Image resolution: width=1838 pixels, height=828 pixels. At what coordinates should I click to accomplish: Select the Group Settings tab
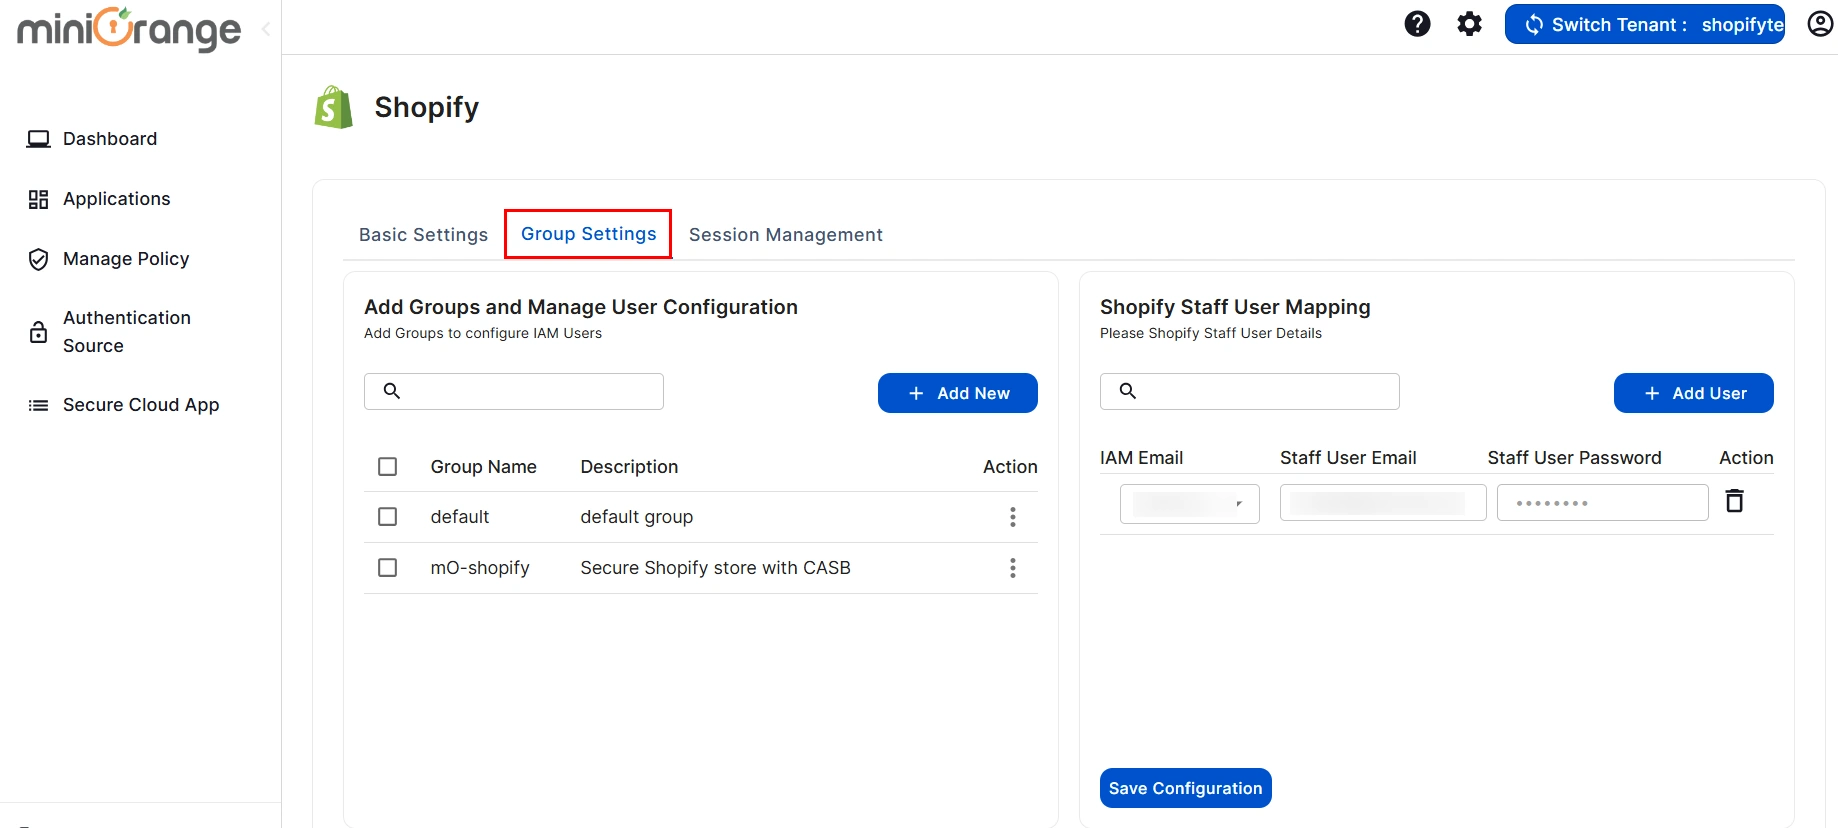tap(588, 234)
